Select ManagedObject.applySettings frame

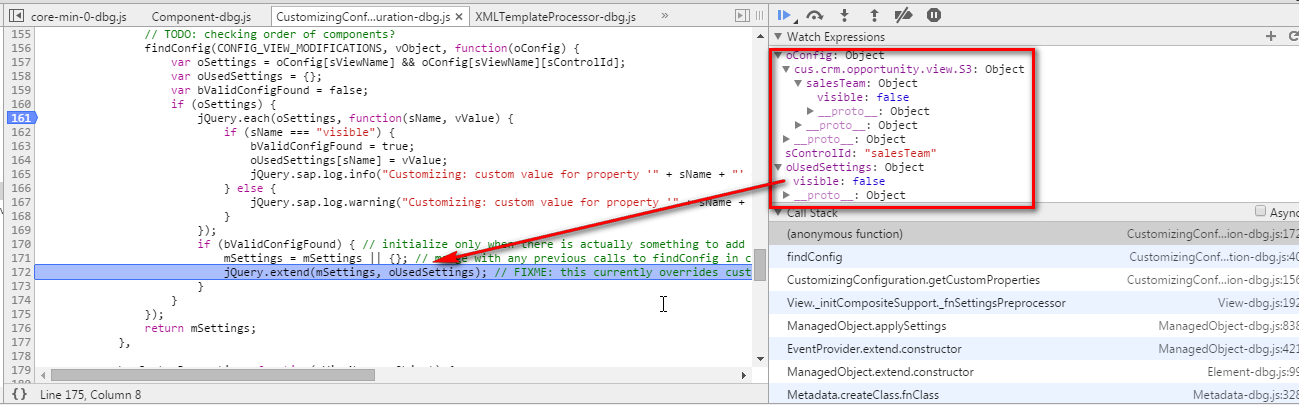[x=1034, y=326]
